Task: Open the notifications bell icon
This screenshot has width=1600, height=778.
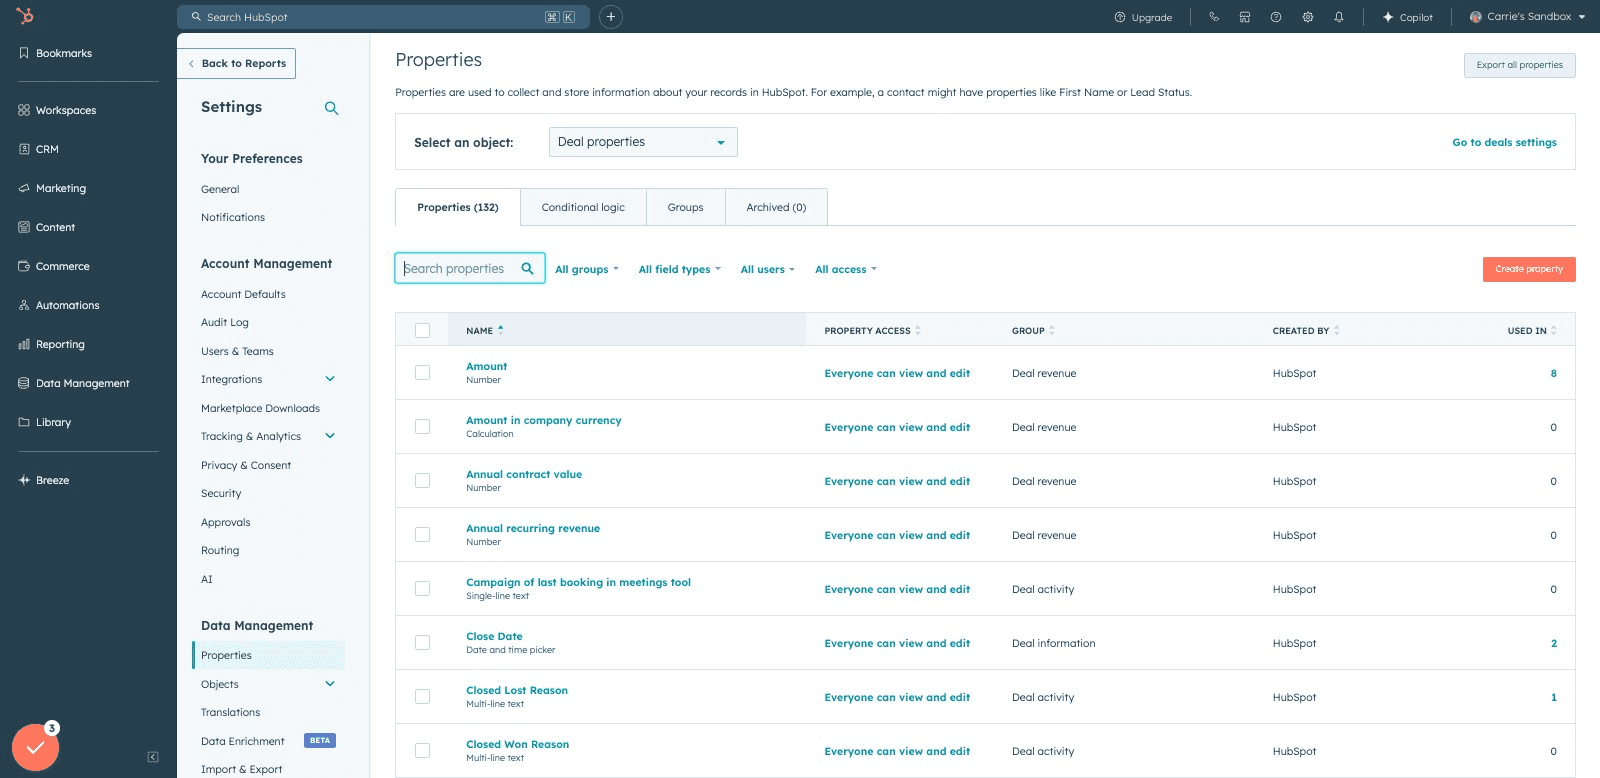Action: point(1338,17)
